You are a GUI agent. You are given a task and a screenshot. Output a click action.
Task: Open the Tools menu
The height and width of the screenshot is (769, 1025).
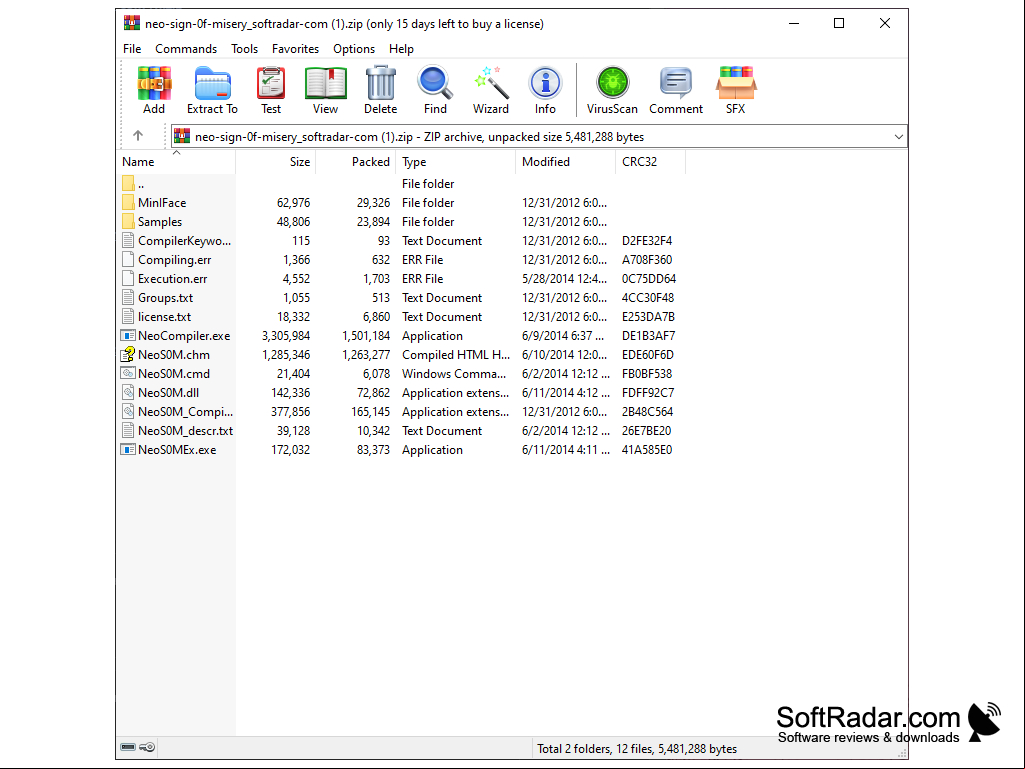[x=244, y=49]
